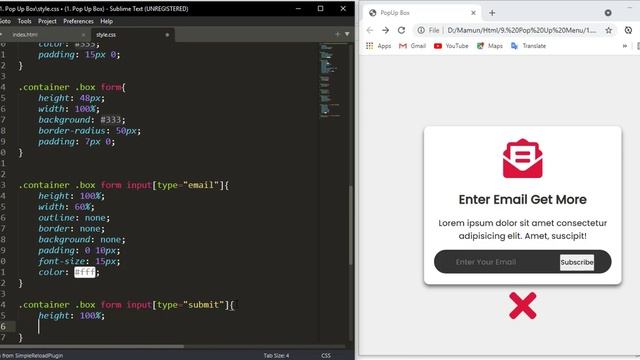Open the Chrome extension icon beside address bar
Viewport: 640px width, 360px height.
[x=628, y=30]
